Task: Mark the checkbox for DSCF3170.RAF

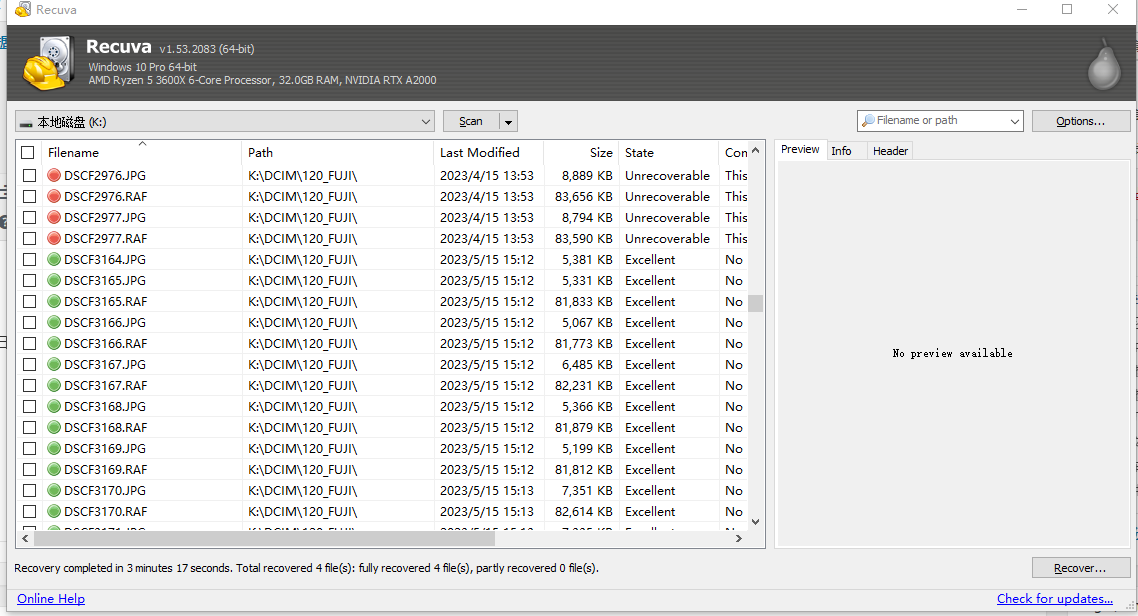Action: coord(29,512)
